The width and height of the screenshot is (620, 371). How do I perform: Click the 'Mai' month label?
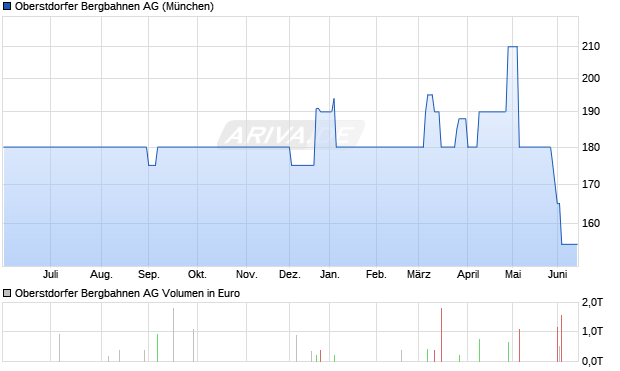tap(513, 274)
